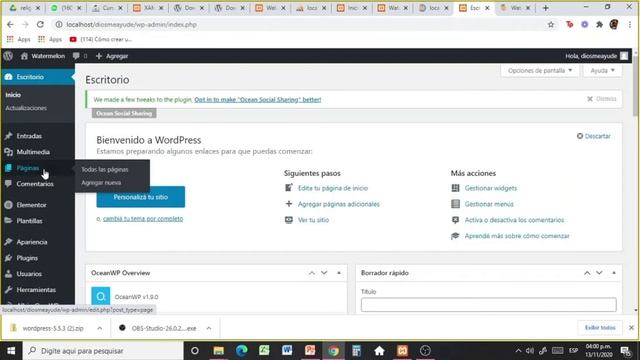Close the downloads bar
The image size is (640, 360).
[631, 328]
